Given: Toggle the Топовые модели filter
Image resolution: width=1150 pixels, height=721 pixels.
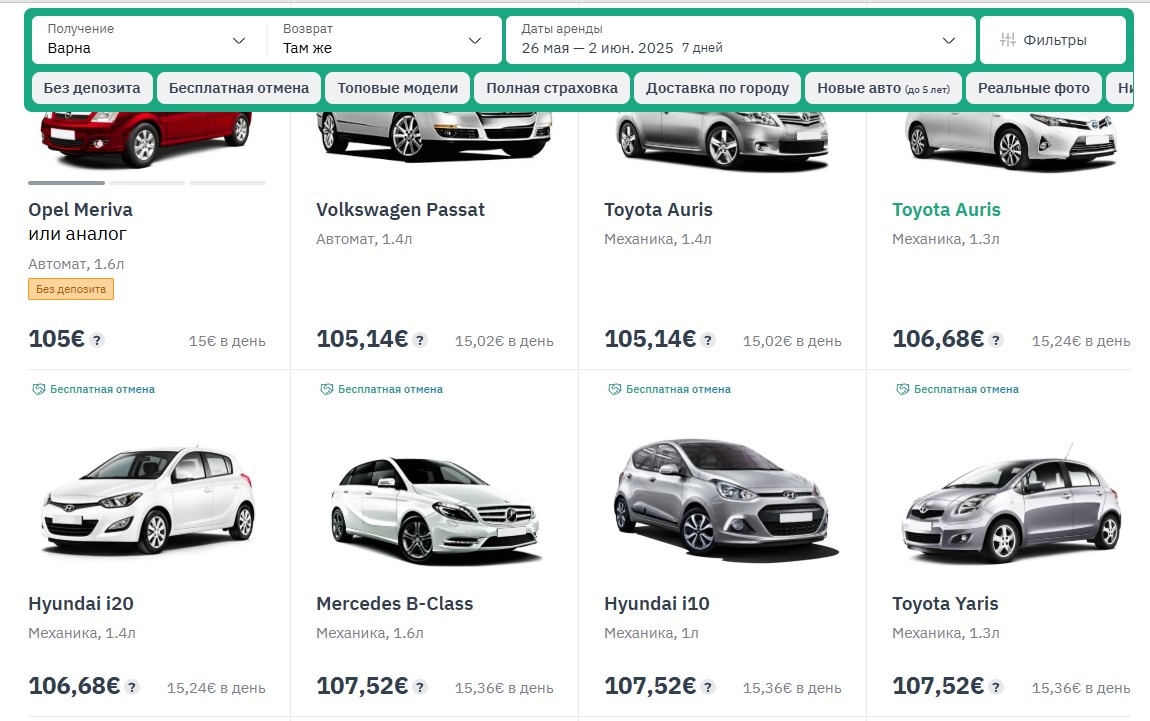Looking at the screenshot, I should (397, 87).
